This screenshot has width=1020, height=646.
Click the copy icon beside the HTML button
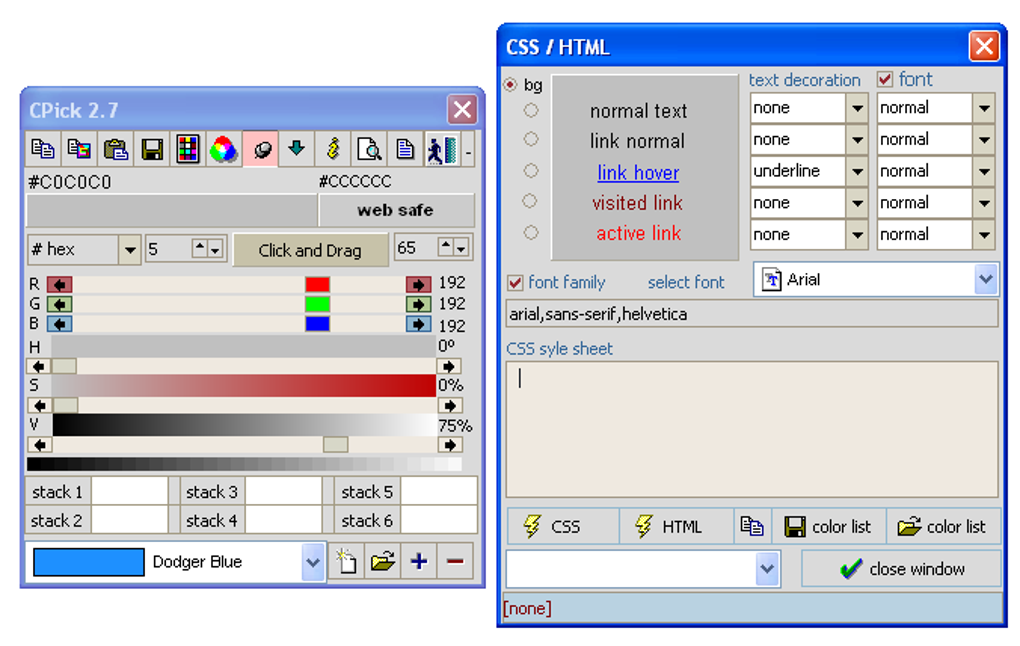pyautogui.click(x=752, y=526)
